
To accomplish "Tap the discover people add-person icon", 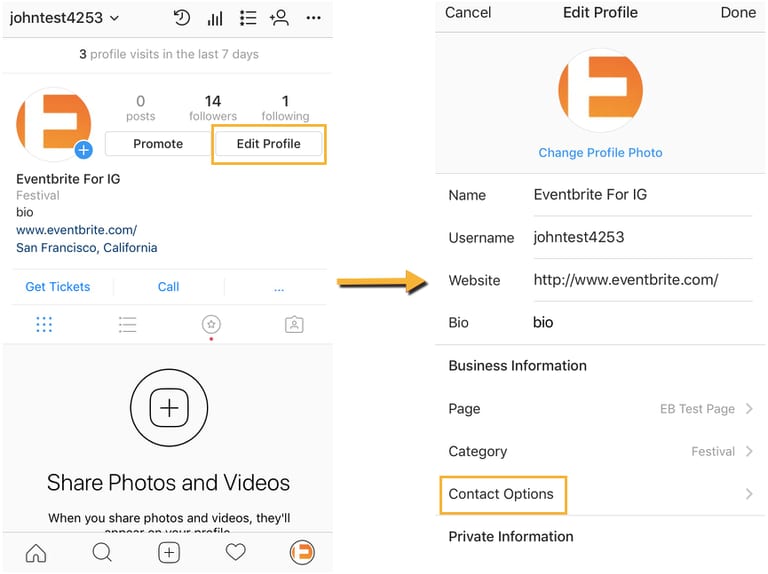I will tap(279, 18).
